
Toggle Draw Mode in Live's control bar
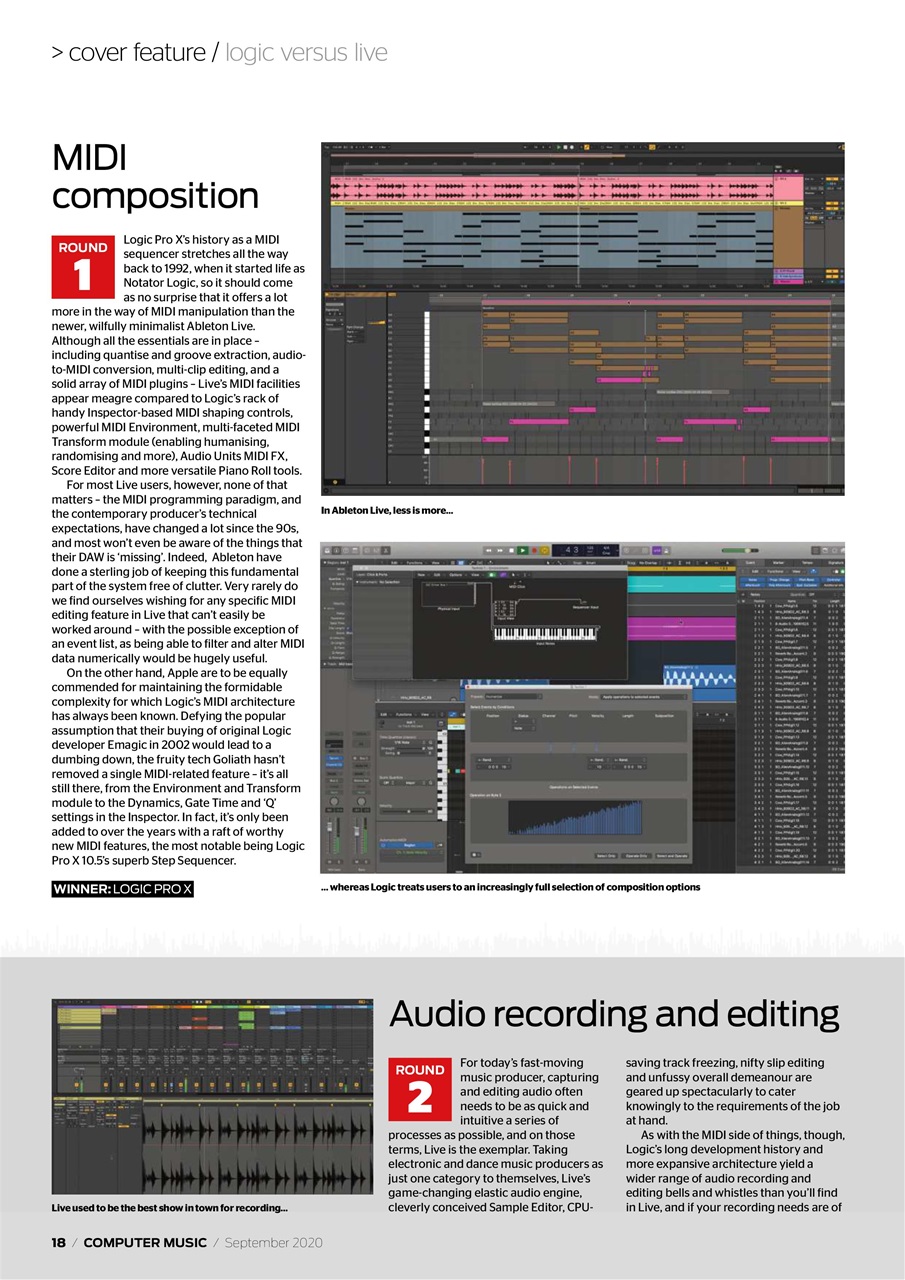[651, 145]
